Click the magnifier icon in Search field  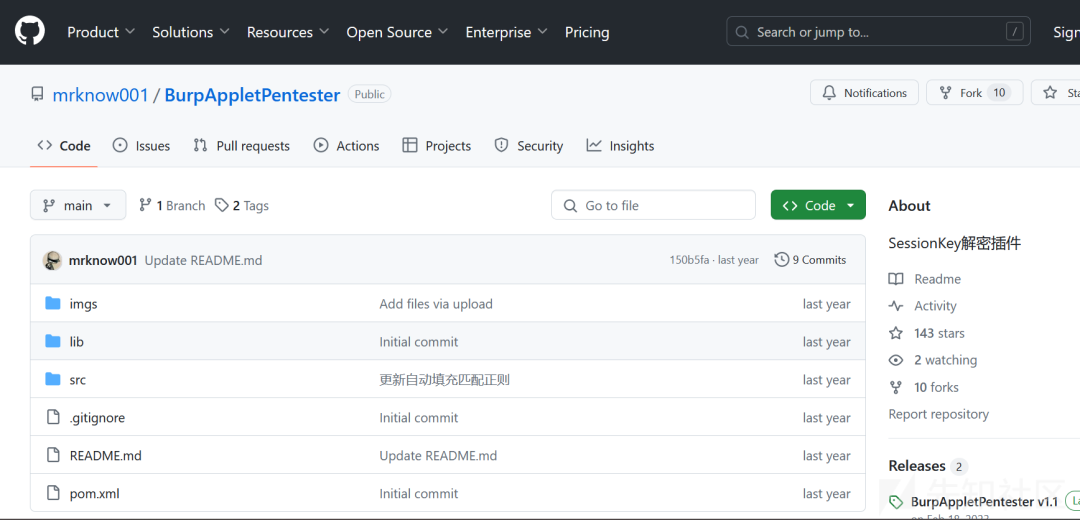[742, 32]
